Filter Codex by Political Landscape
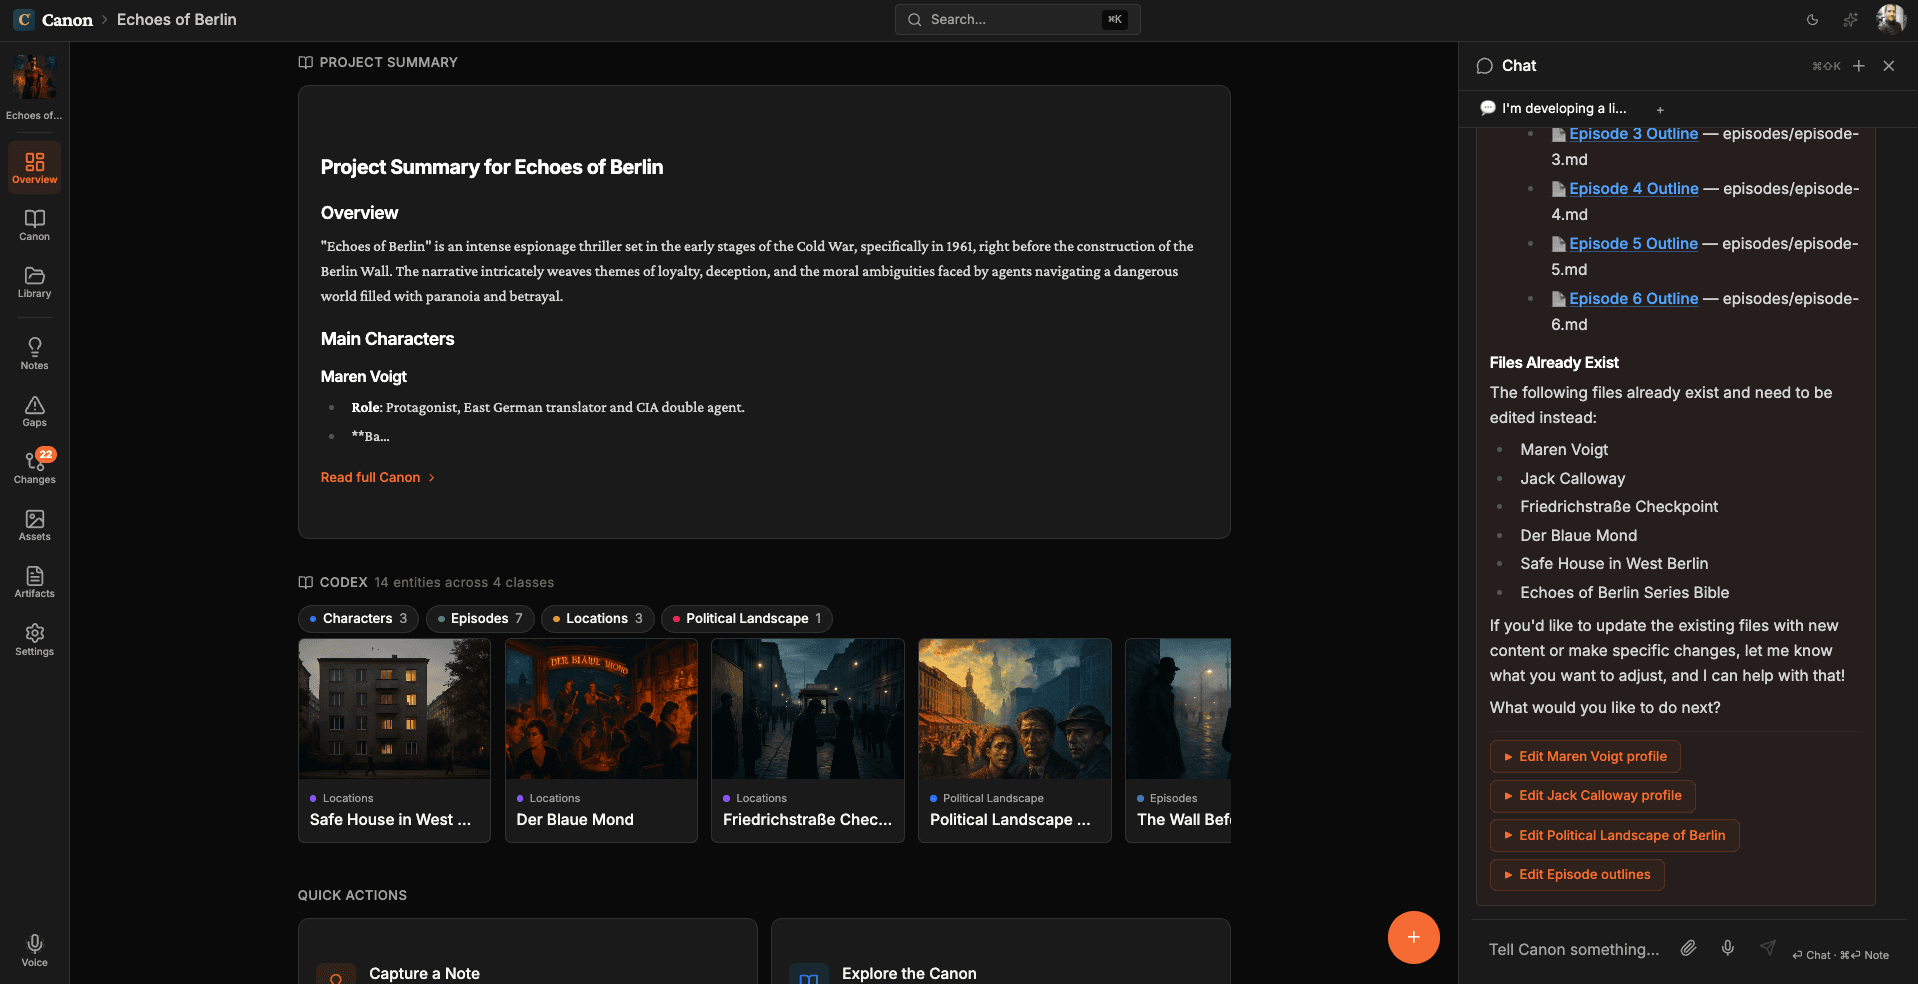Screen dimensions: 1918x984 (x=747, y=619)
